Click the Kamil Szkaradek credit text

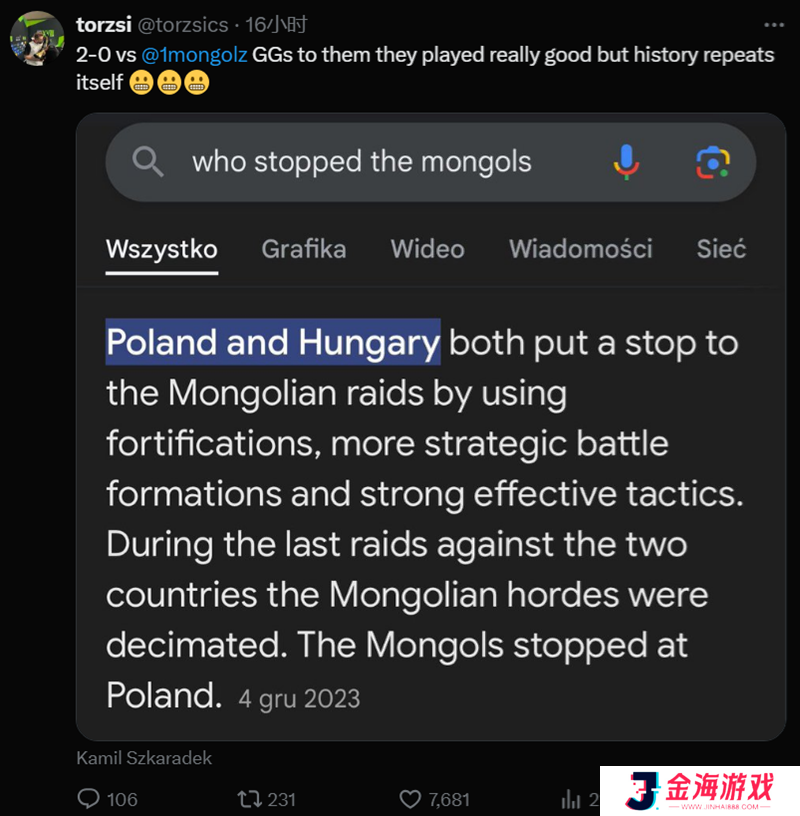[144, 758]
